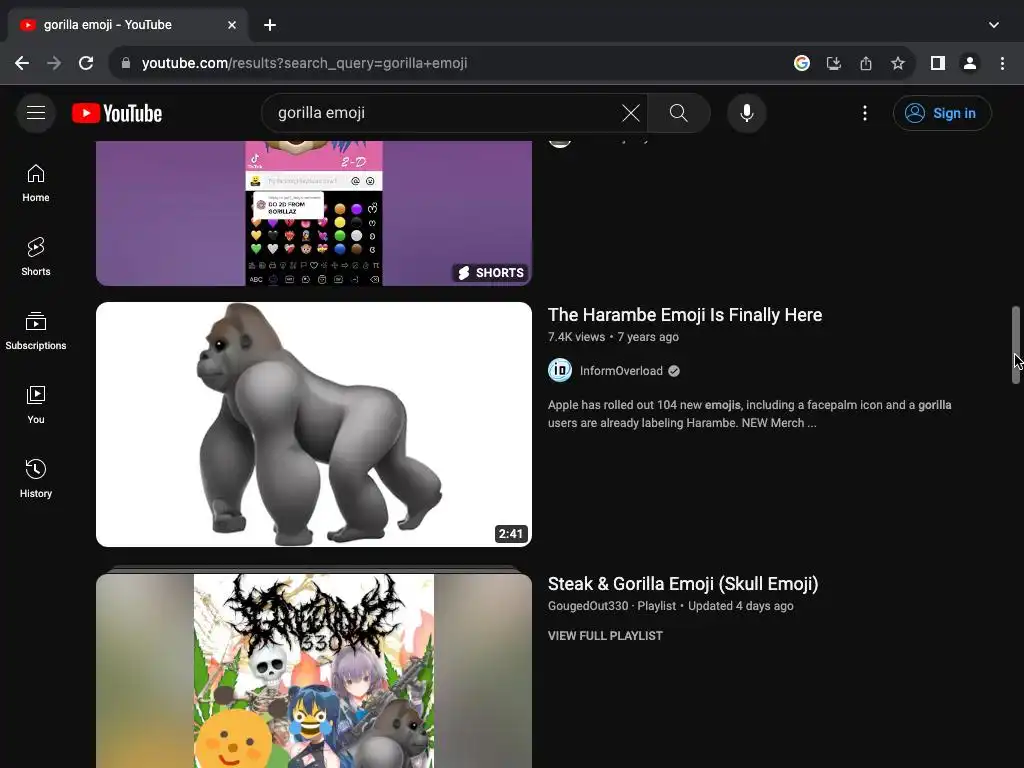Screen dimensions: 1024x768
Task: Open the GougedOut330 playlist thumbnail
Action: pyautogui.click(x=314, y=671)
